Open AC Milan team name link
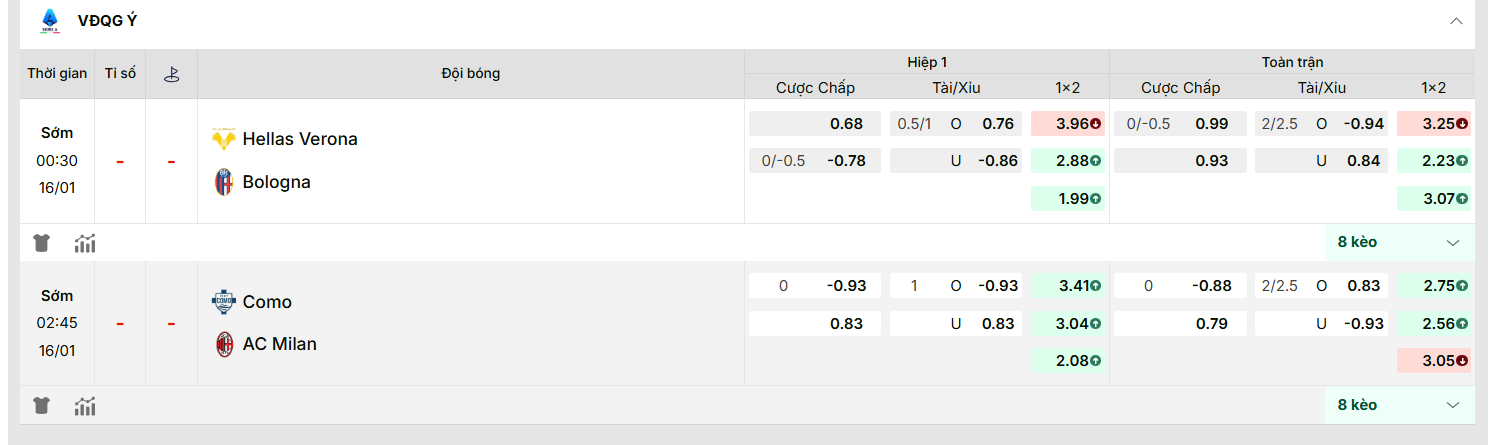1498x445 pixels. click(x=279, y=344)
